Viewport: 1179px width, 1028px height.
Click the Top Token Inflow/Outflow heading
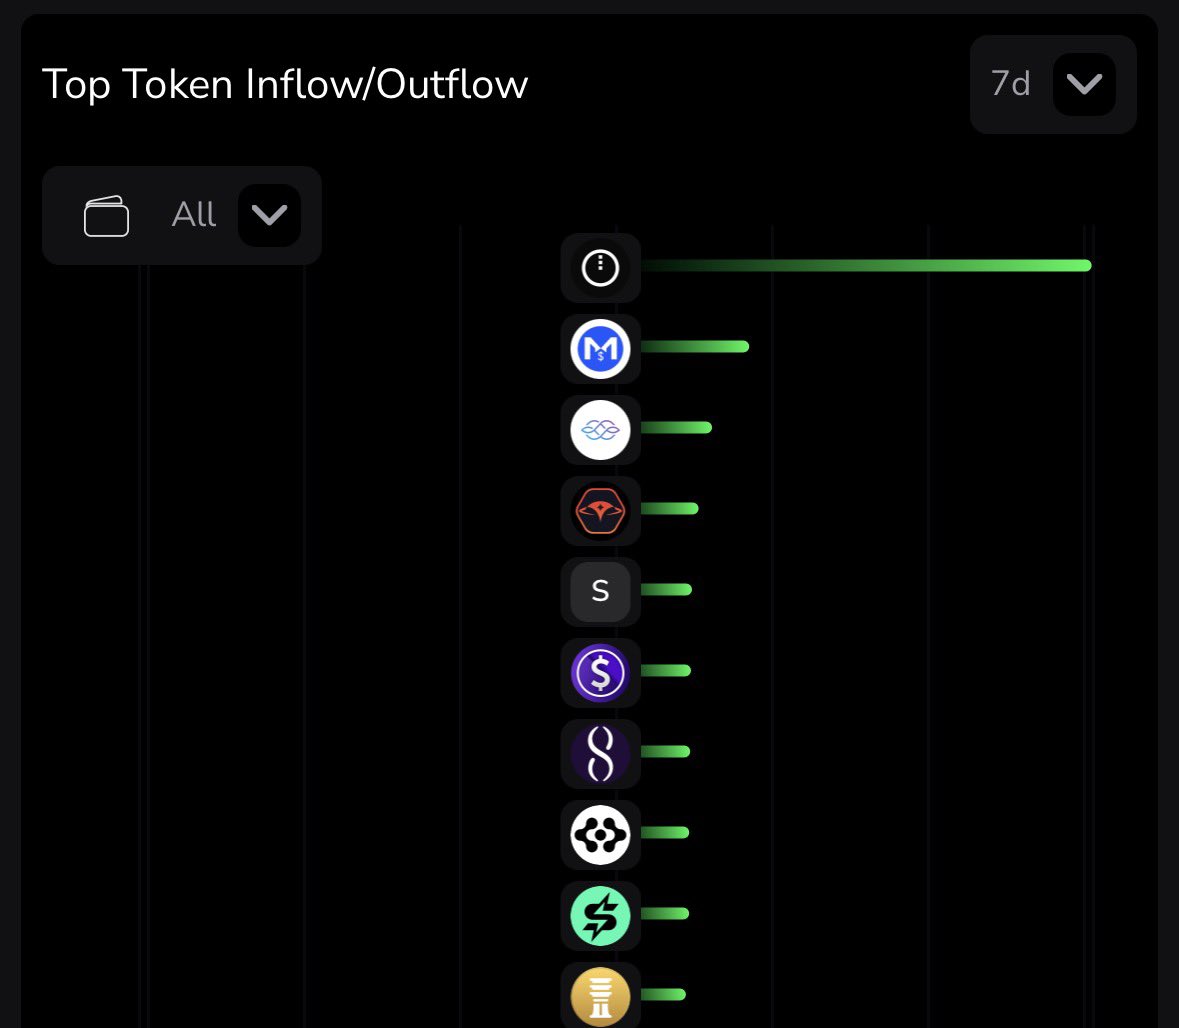pos(285,84)
